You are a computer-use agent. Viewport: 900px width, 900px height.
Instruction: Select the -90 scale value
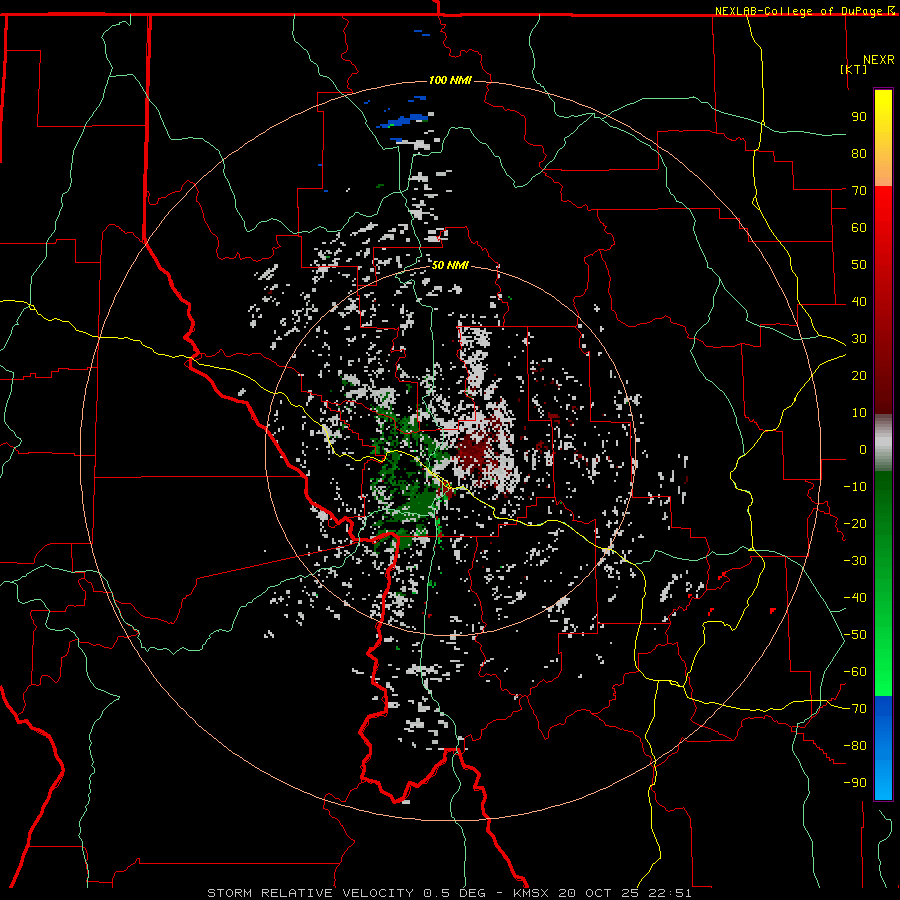[855, 783]
